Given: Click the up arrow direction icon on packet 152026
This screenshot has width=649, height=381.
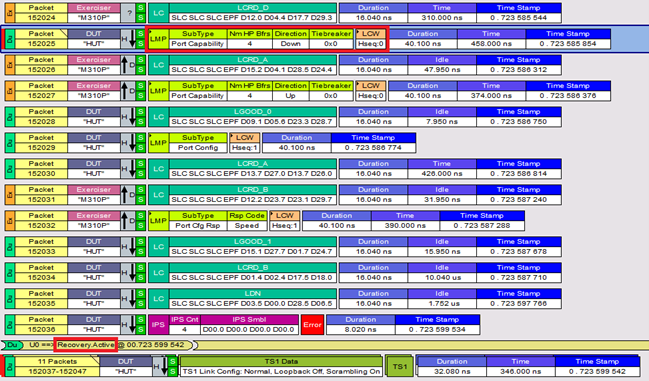Looking at the screenshot, I should point(124,65).
